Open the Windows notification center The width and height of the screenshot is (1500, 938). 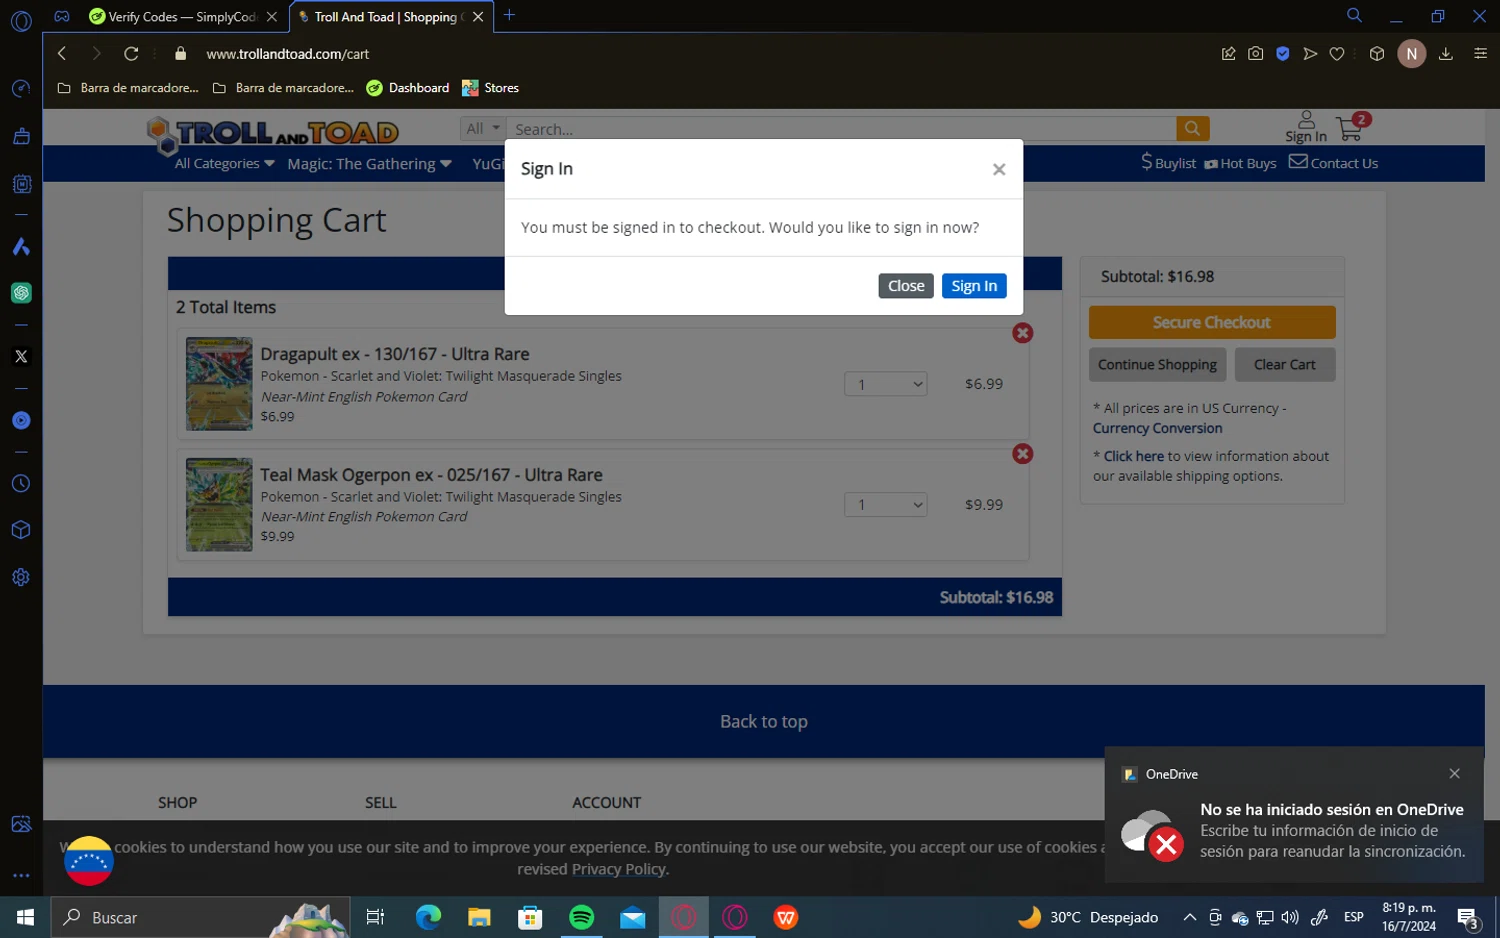click(1468, 917)
